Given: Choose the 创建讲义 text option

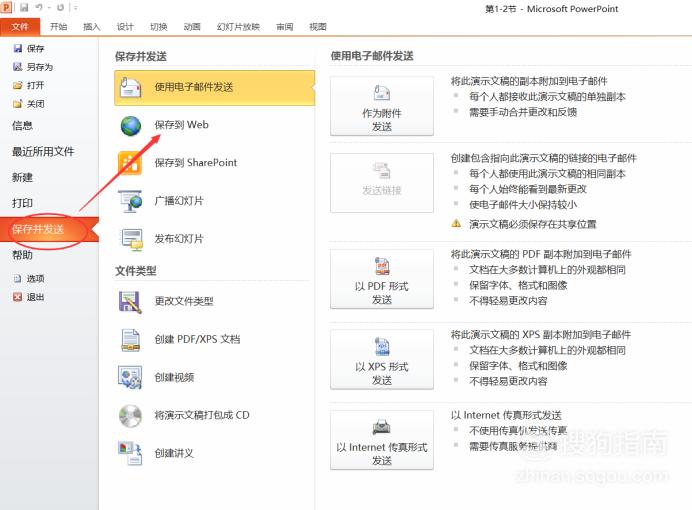Looking at the screenshot, I should (174, 453).
